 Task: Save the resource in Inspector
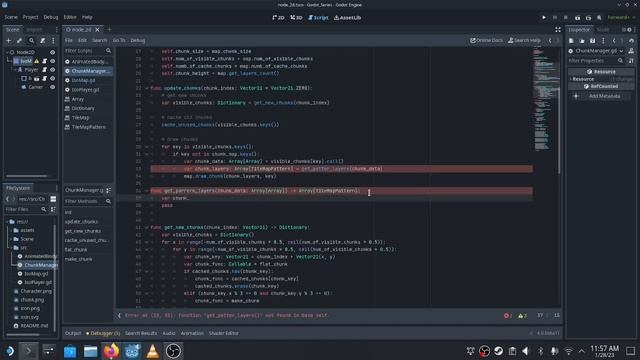click(x=592, y=40)
